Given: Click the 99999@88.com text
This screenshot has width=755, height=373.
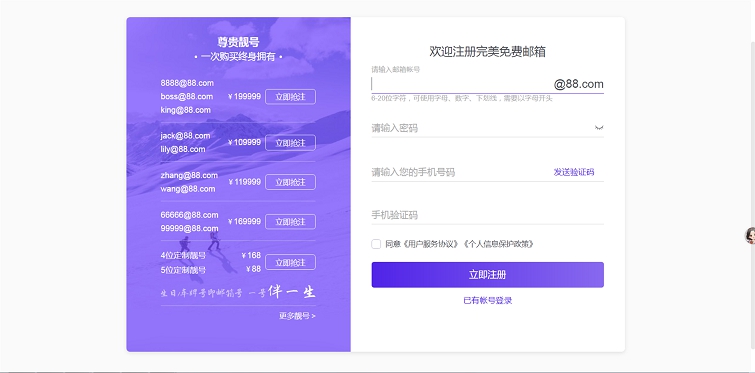Looking at the screenshot, I should [x=189, y=228].
